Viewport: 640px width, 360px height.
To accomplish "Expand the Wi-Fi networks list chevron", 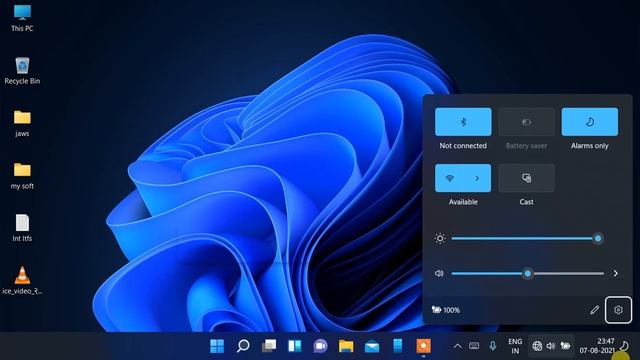I will coord(477,178).
